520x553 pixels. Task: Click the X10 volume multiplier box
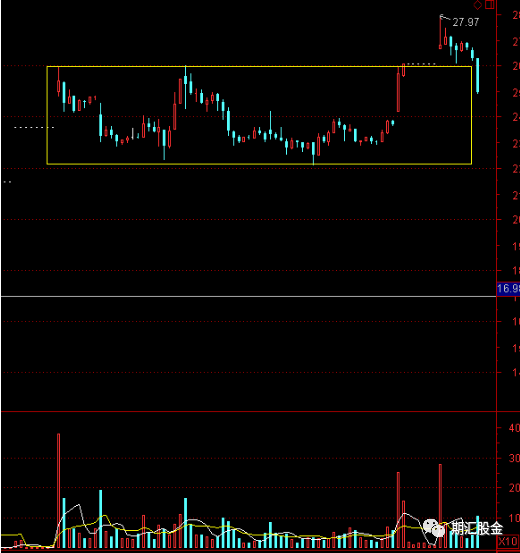click(x=508, y=541)
